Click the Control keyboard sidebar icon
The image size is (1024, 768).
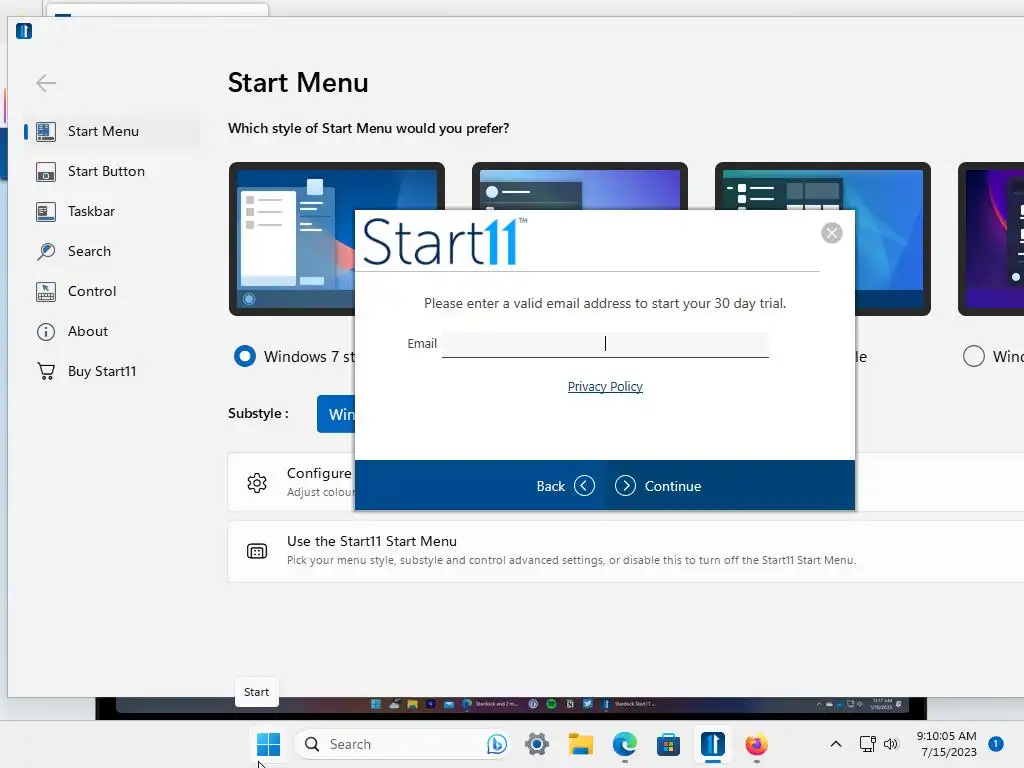[x=46, y=291]
